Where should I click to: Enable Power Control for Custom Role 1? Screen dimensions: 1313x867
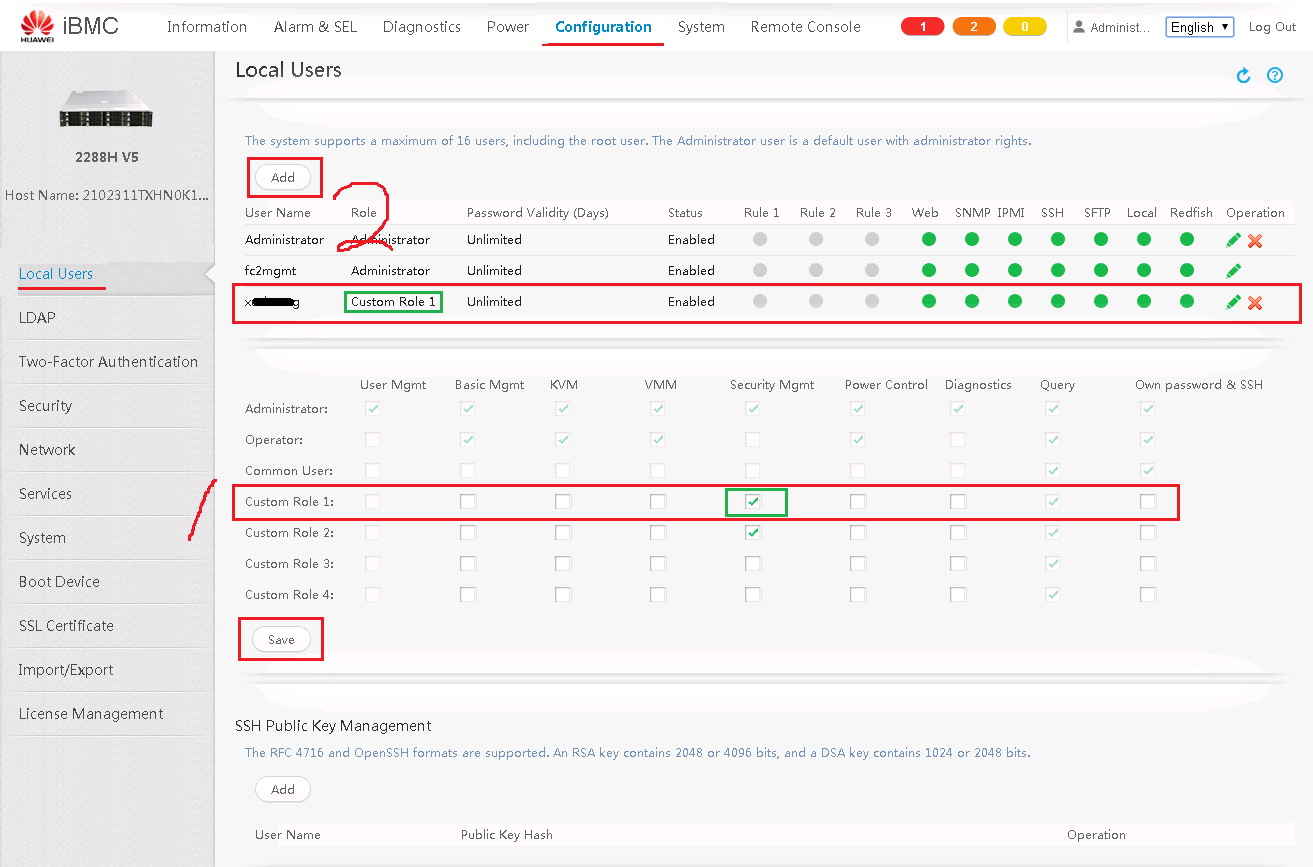click(x=858, y=501)
